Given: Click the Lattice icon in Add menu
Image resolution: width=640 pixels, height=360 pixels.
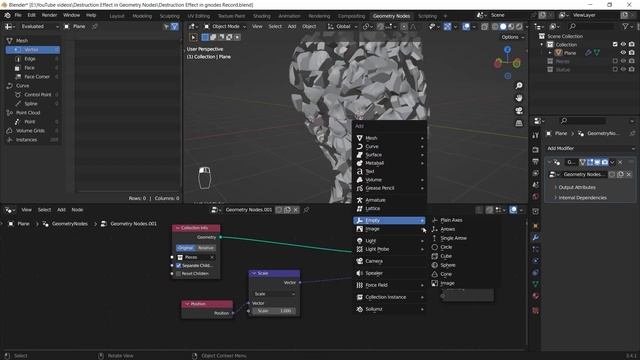Looking at the screenshot, I should tap(360, 209).
